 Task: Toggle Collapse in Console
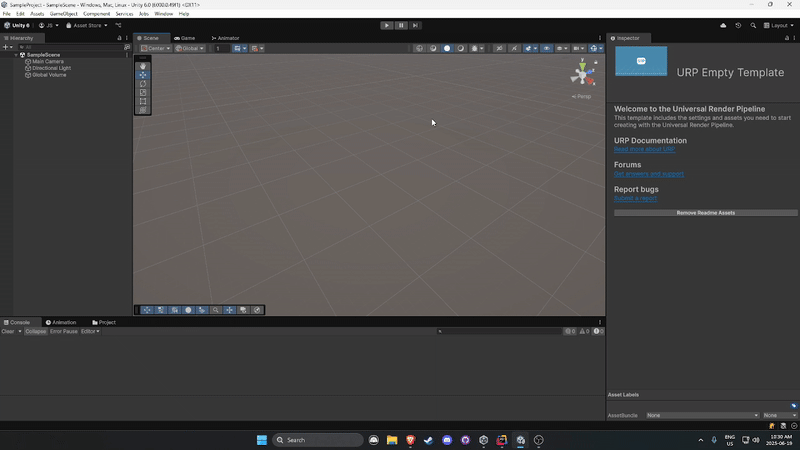pyautogui.click(x=36, y=332)
